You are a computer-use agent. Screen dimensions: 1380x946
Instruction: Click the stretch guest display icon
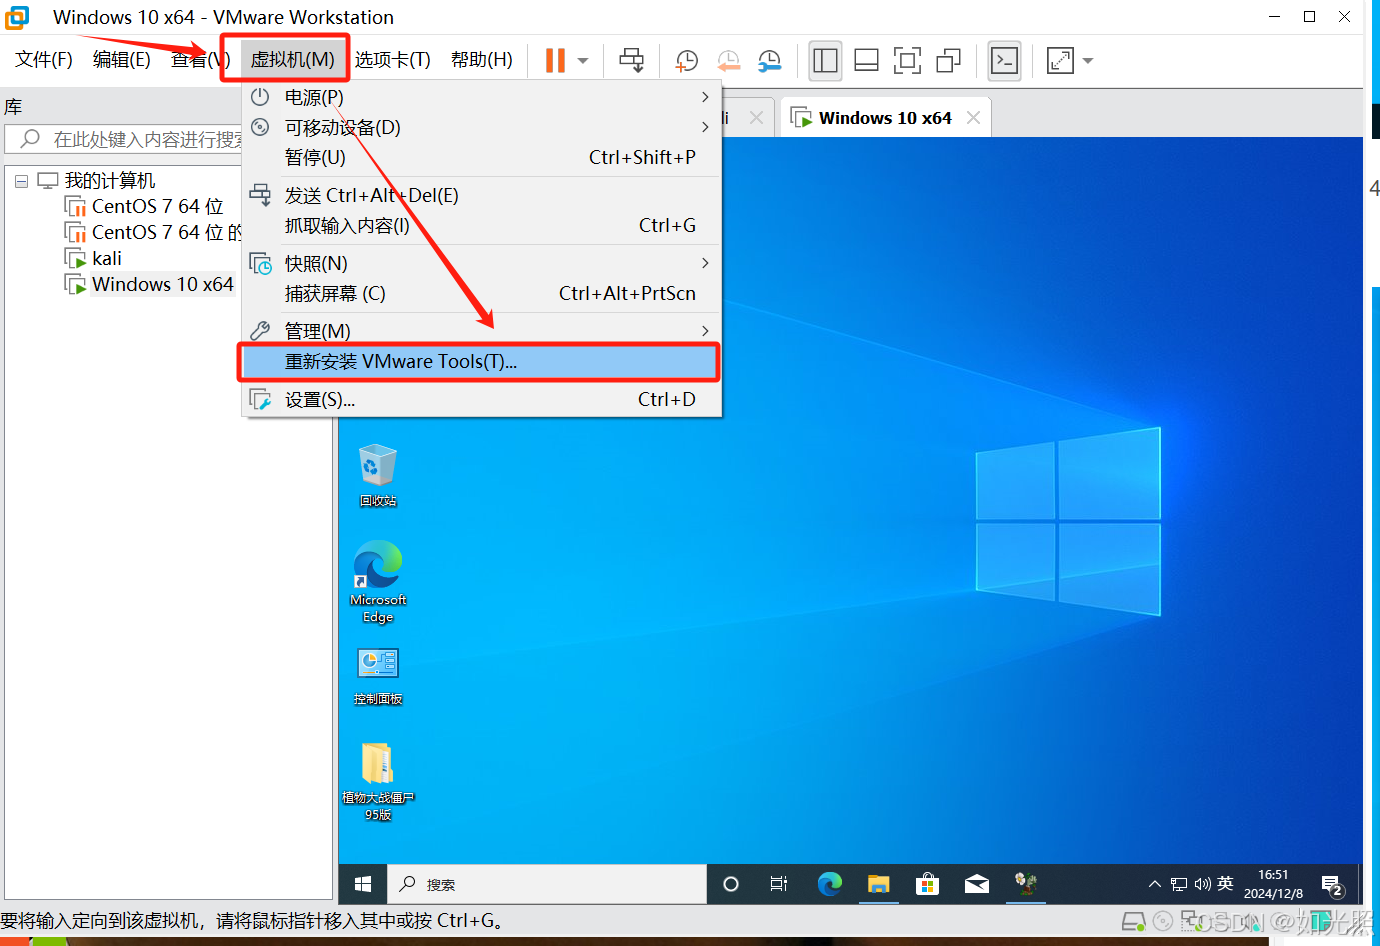pos(1060,60)
